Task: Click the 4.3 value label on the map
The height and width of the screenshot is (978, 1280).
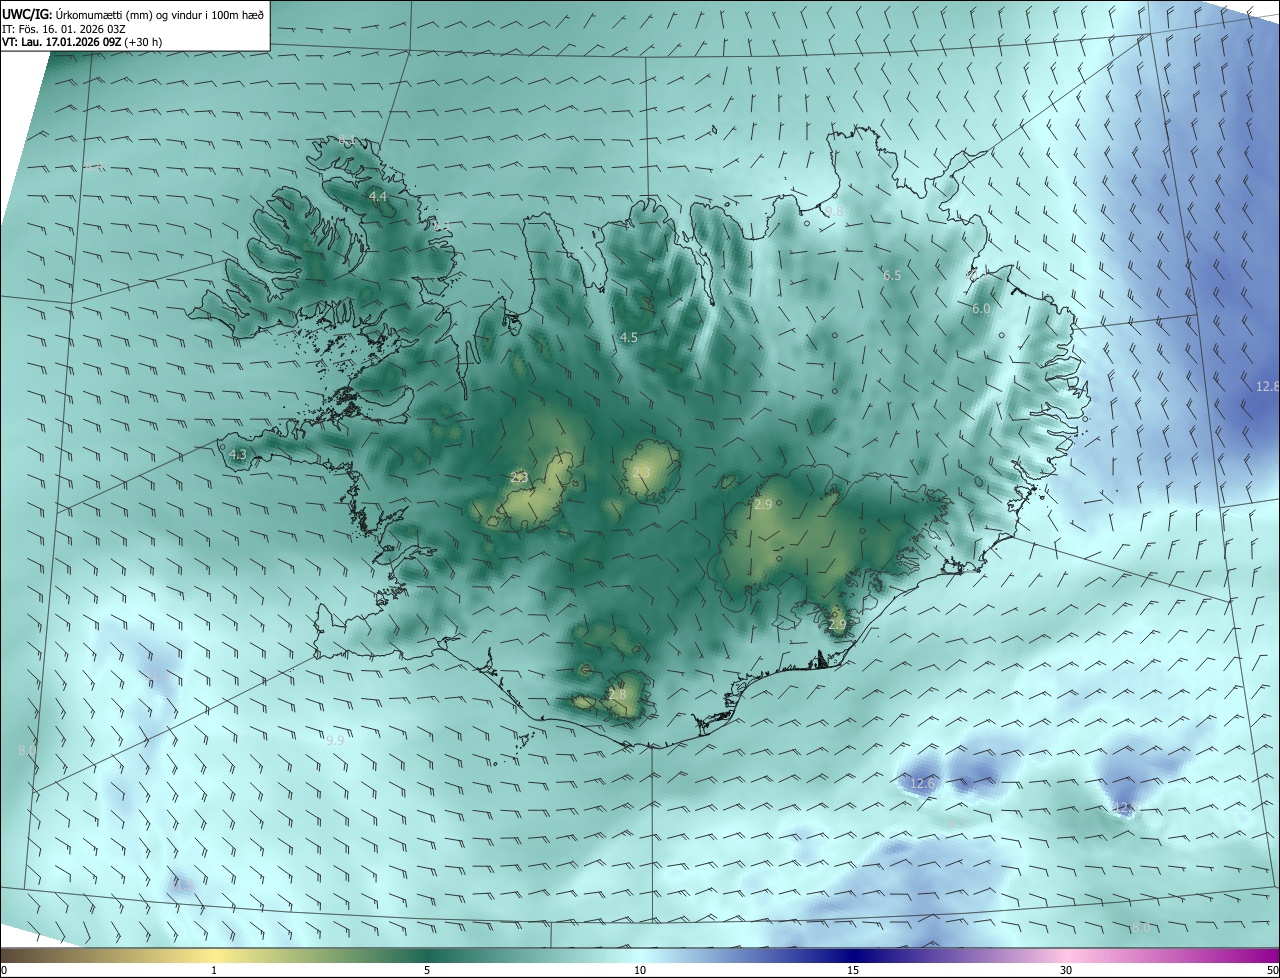Action: point(238,455)
